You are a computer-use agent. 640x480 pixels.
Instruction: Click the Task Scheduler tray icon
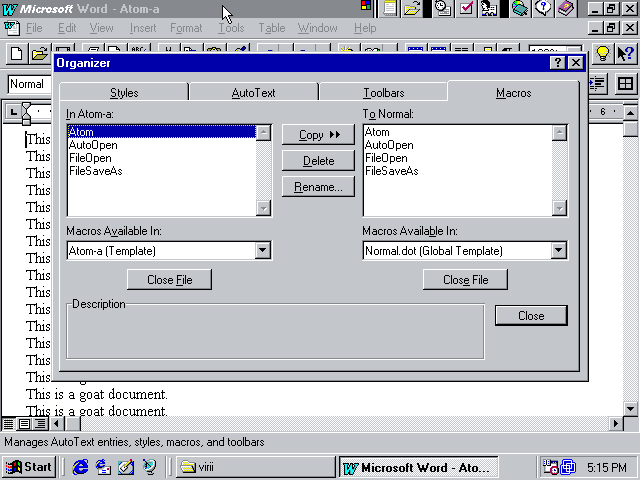pyautogui.click(x=550, y=467)
